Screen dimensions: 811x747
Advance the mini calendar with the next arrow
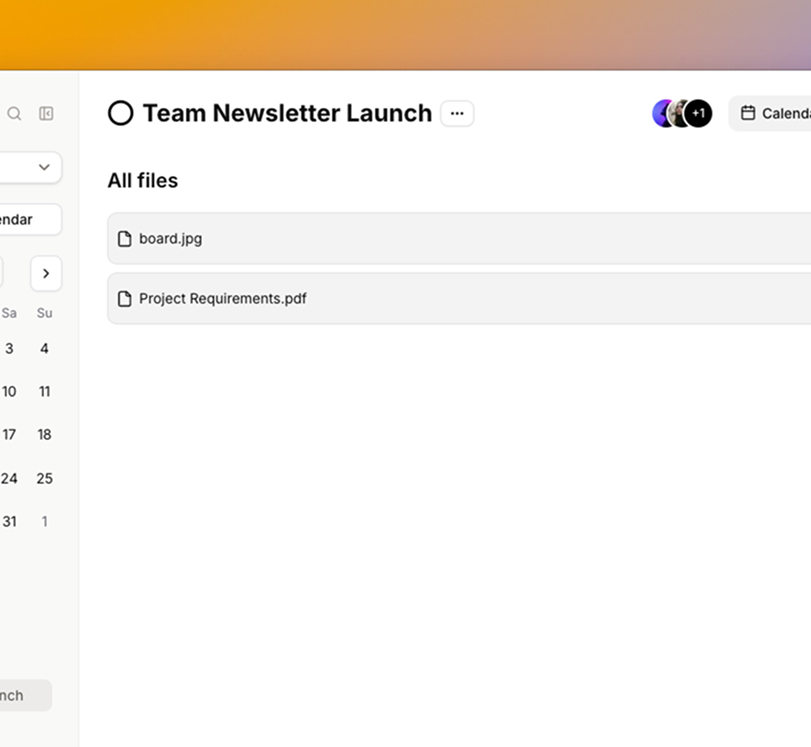click(45, 273)
